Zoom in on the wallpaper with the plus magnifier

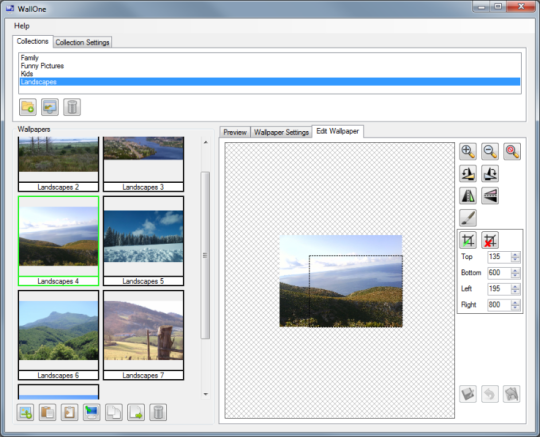pyautogui.click(x=468, y=152)
